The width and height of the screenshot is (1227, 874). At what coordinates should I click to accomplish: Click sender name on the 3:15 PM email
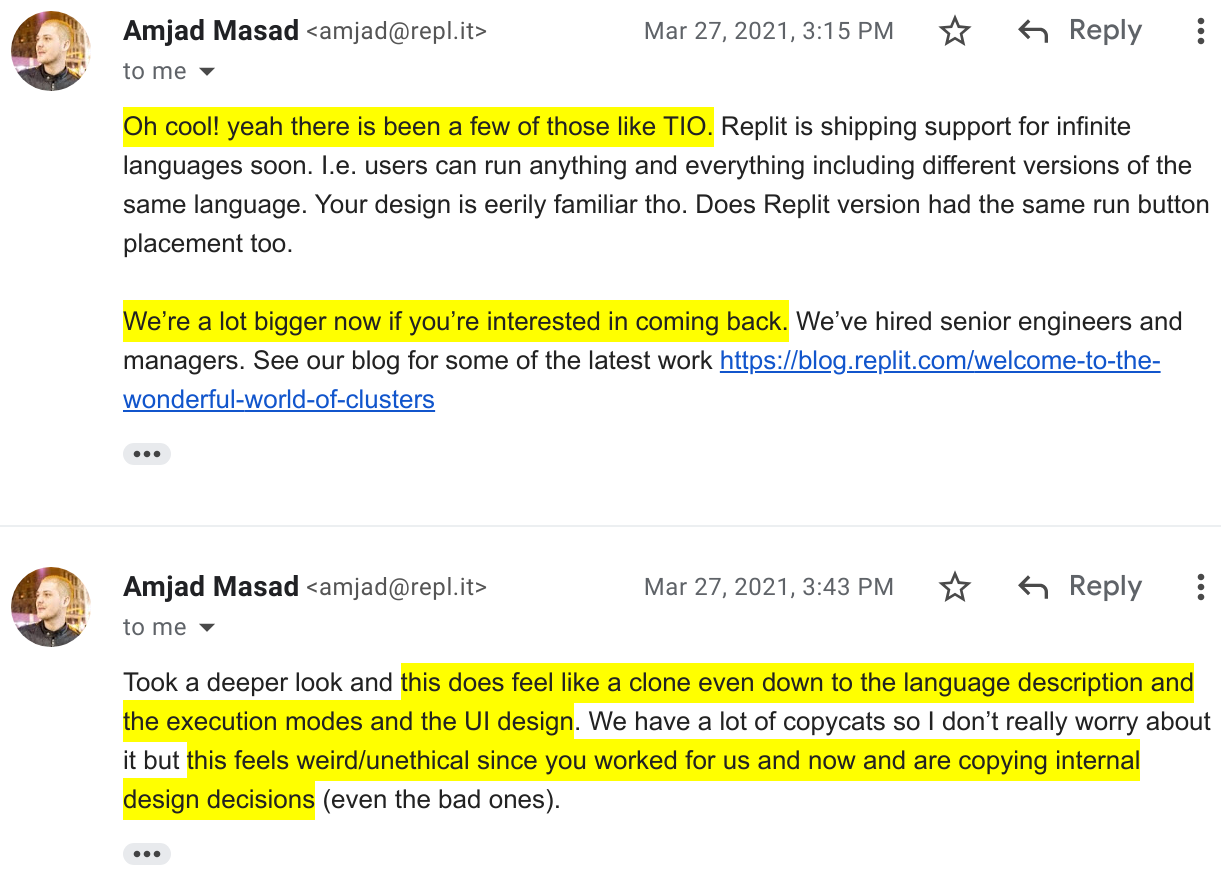click(x=211, y=31)
